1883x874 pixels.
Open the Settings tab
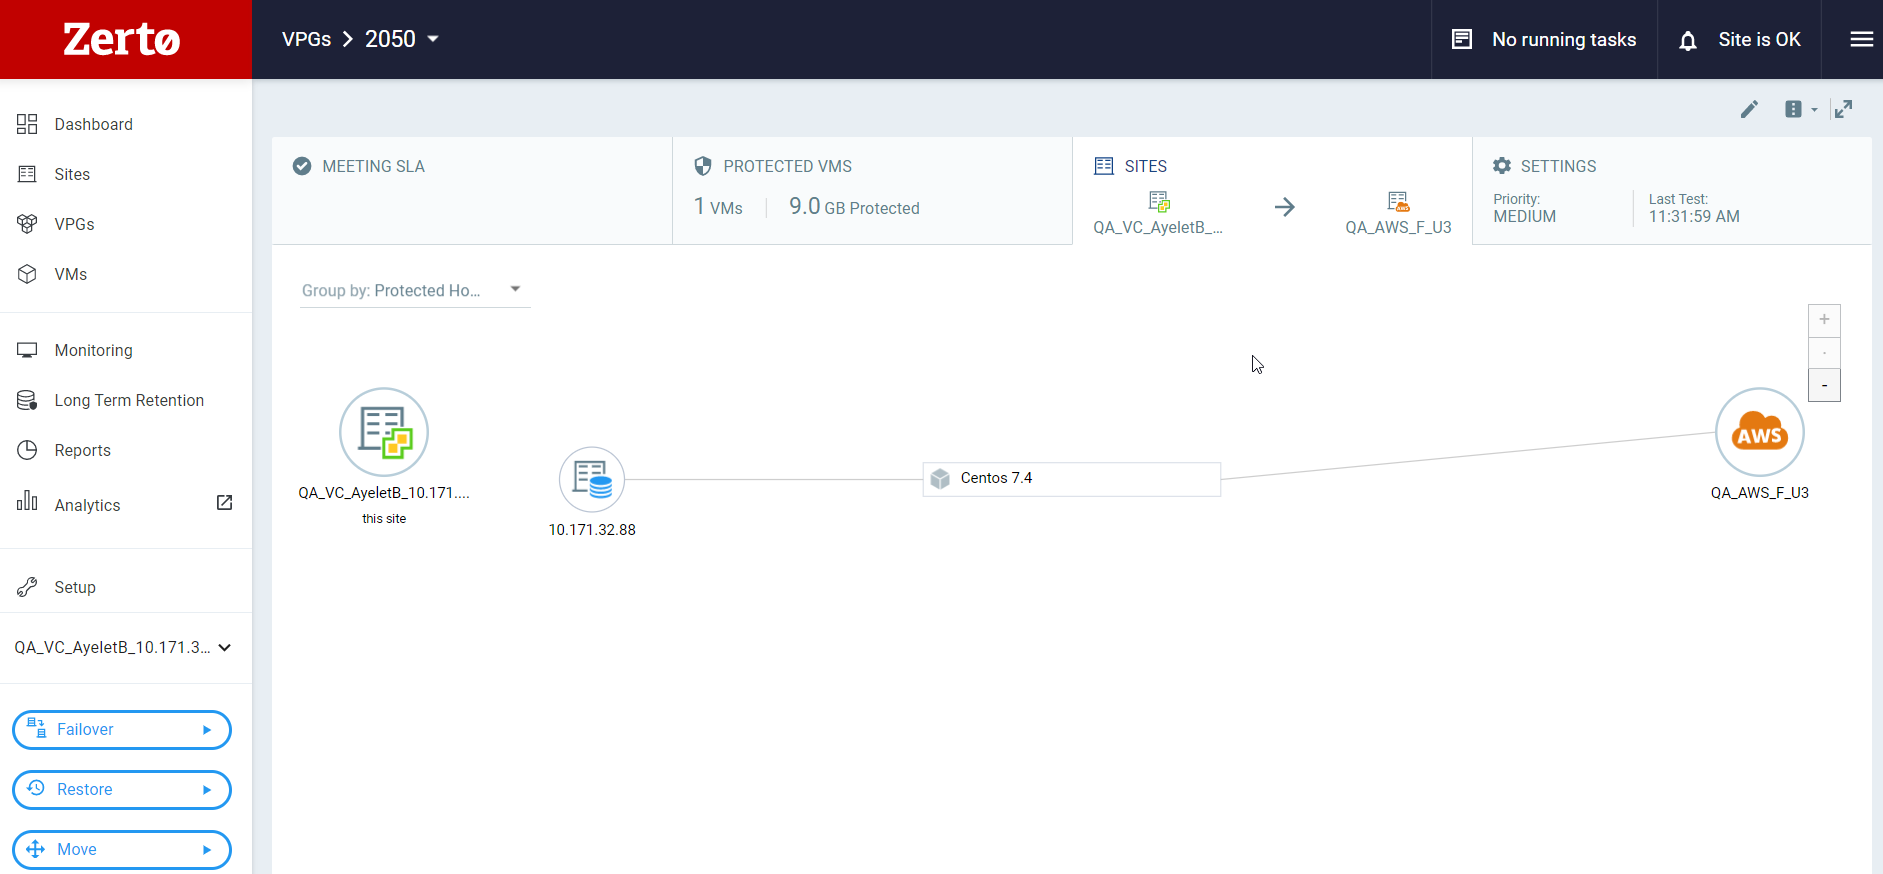[1672, 190]
